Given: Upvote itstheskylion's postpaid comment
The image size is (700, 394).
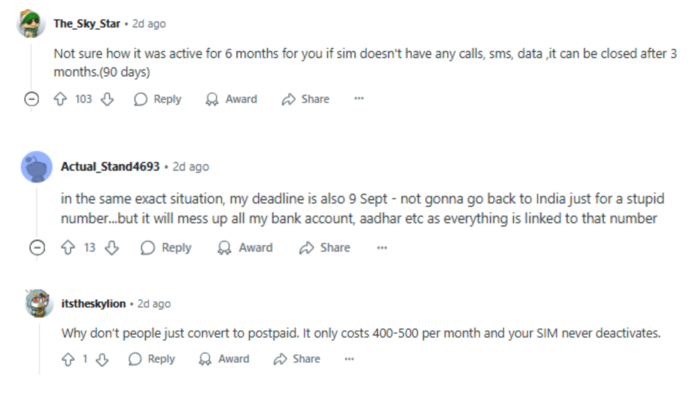Looking at the screenshot, I should (68, 359).
